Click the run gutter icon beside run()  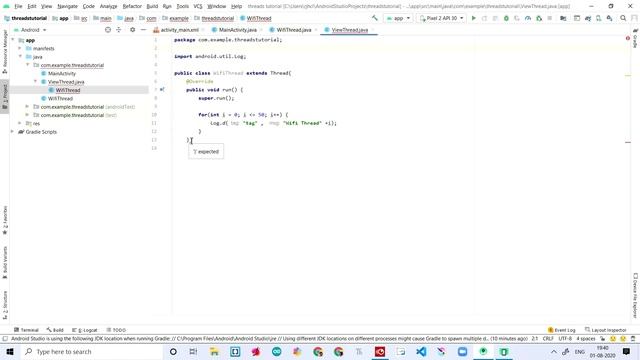click(162, 90)
